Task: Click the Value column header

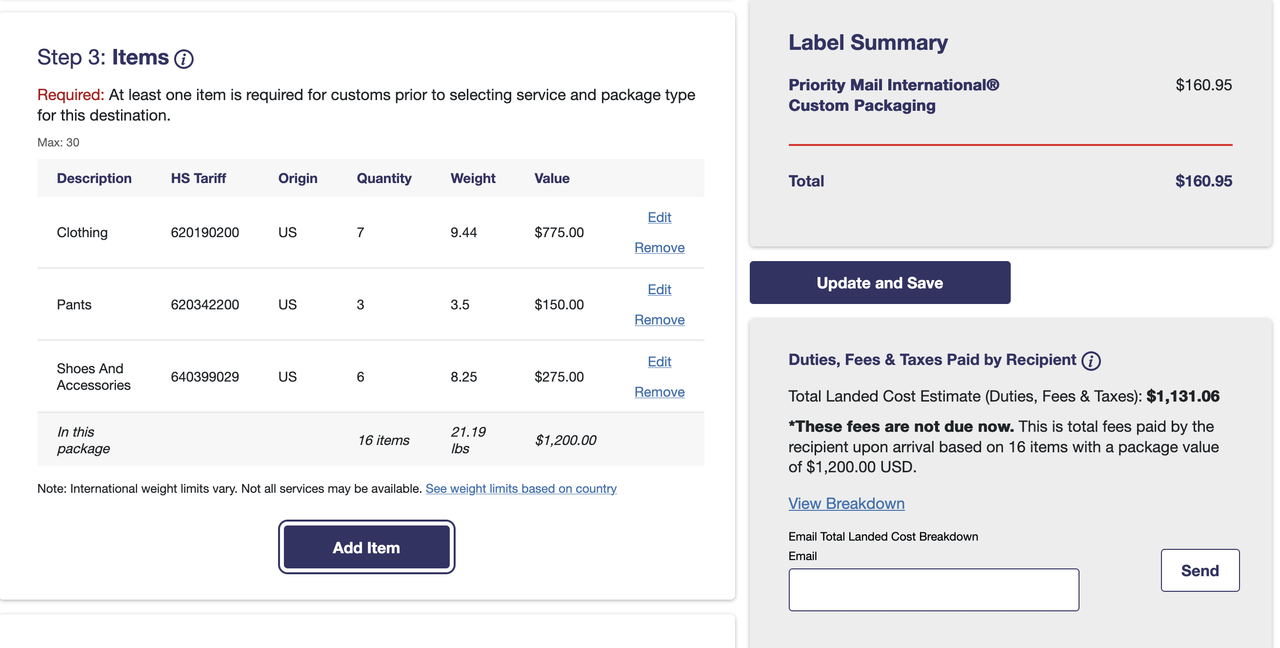Action: point(552,178)
